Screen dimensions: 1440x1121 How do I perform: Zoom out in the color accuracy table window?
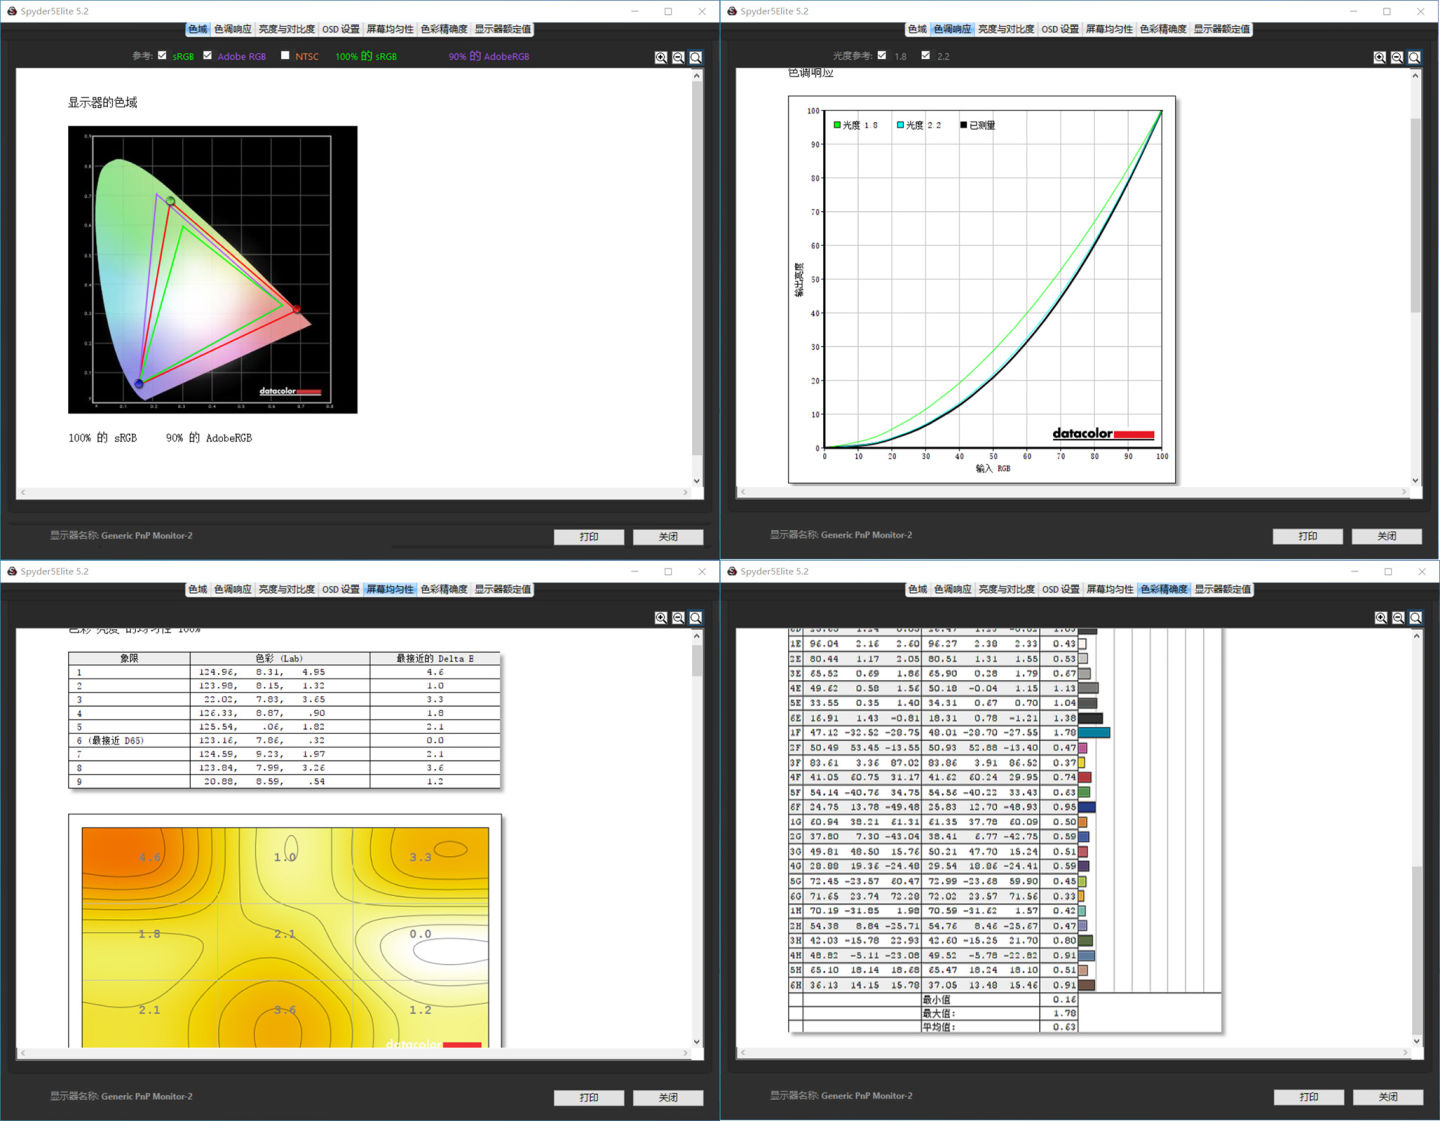1398,618
